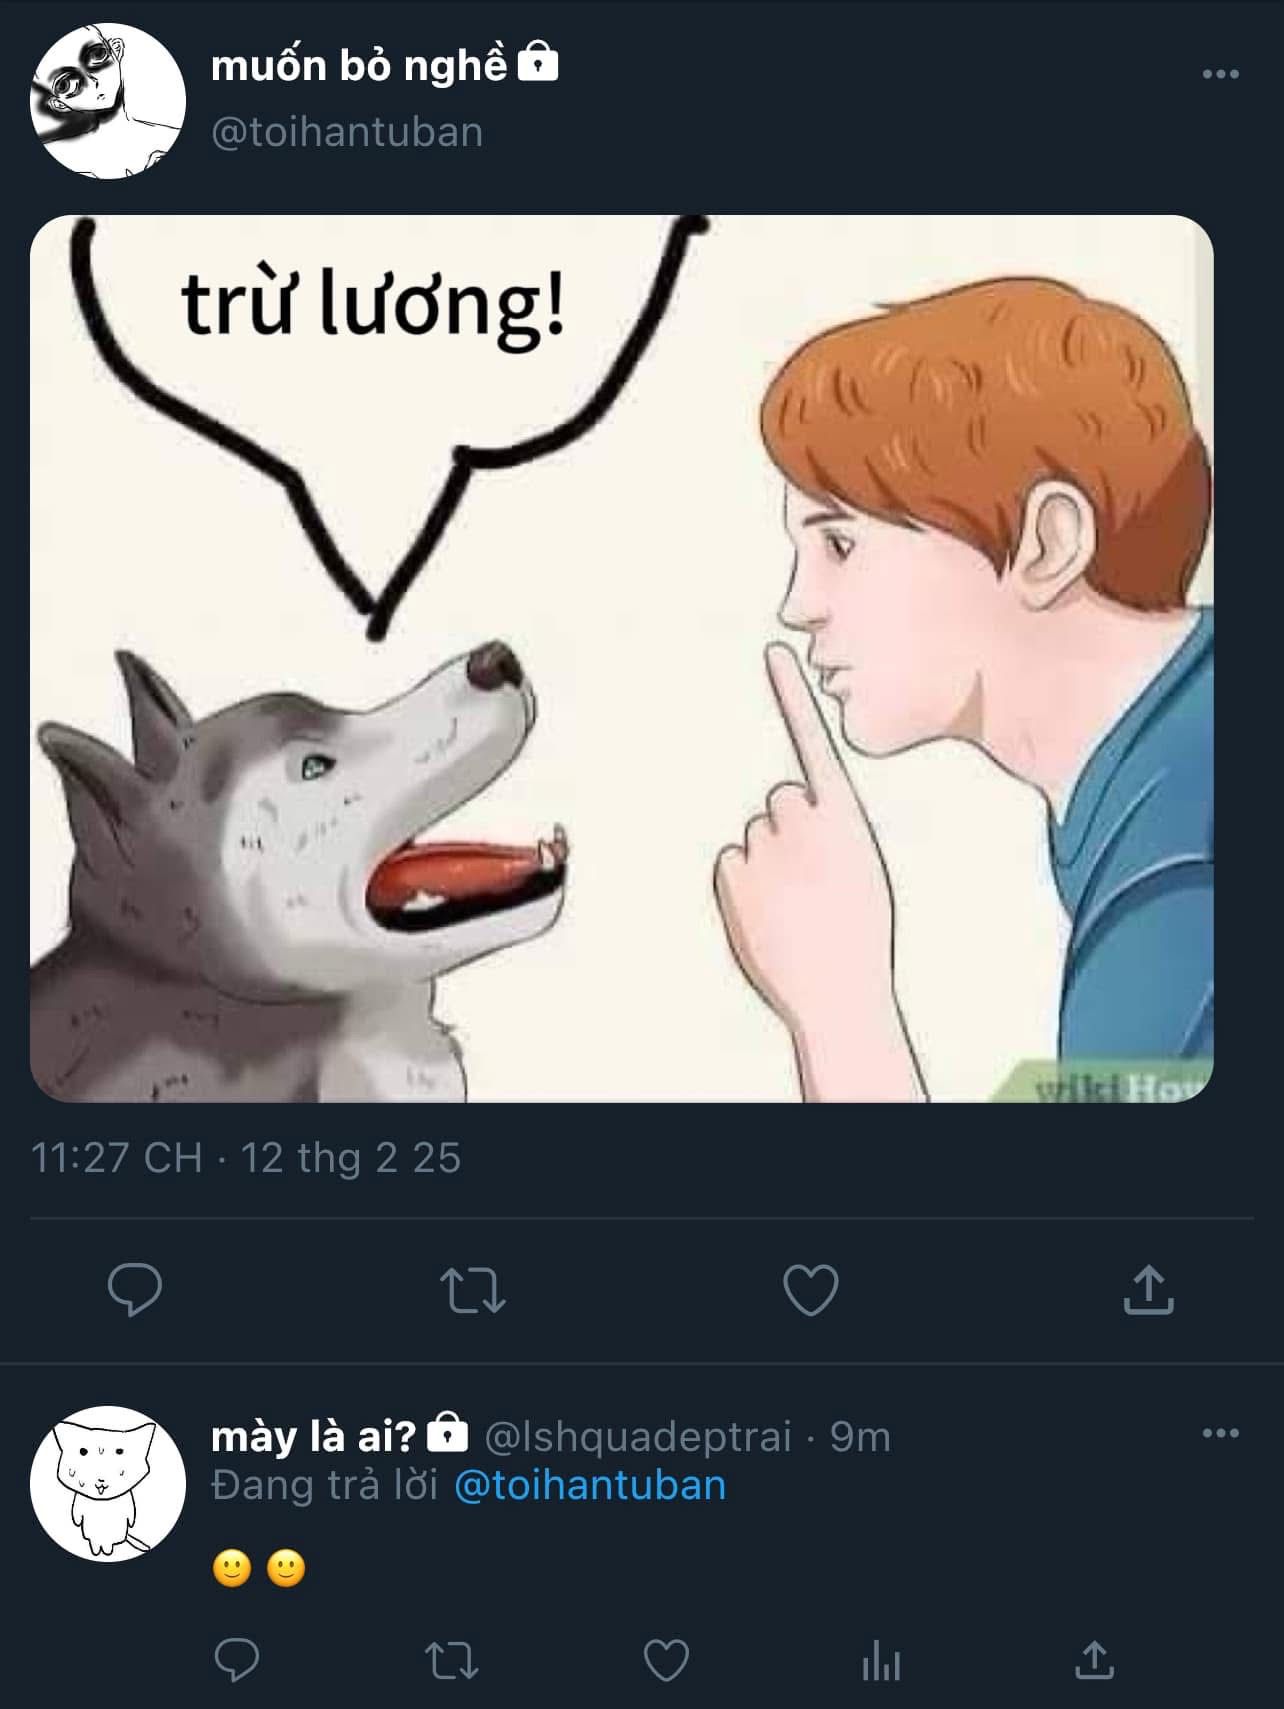1284x1709 pixels.
Task: Reply to the lshquadeptrai comment
Action: coord(237,1662)
